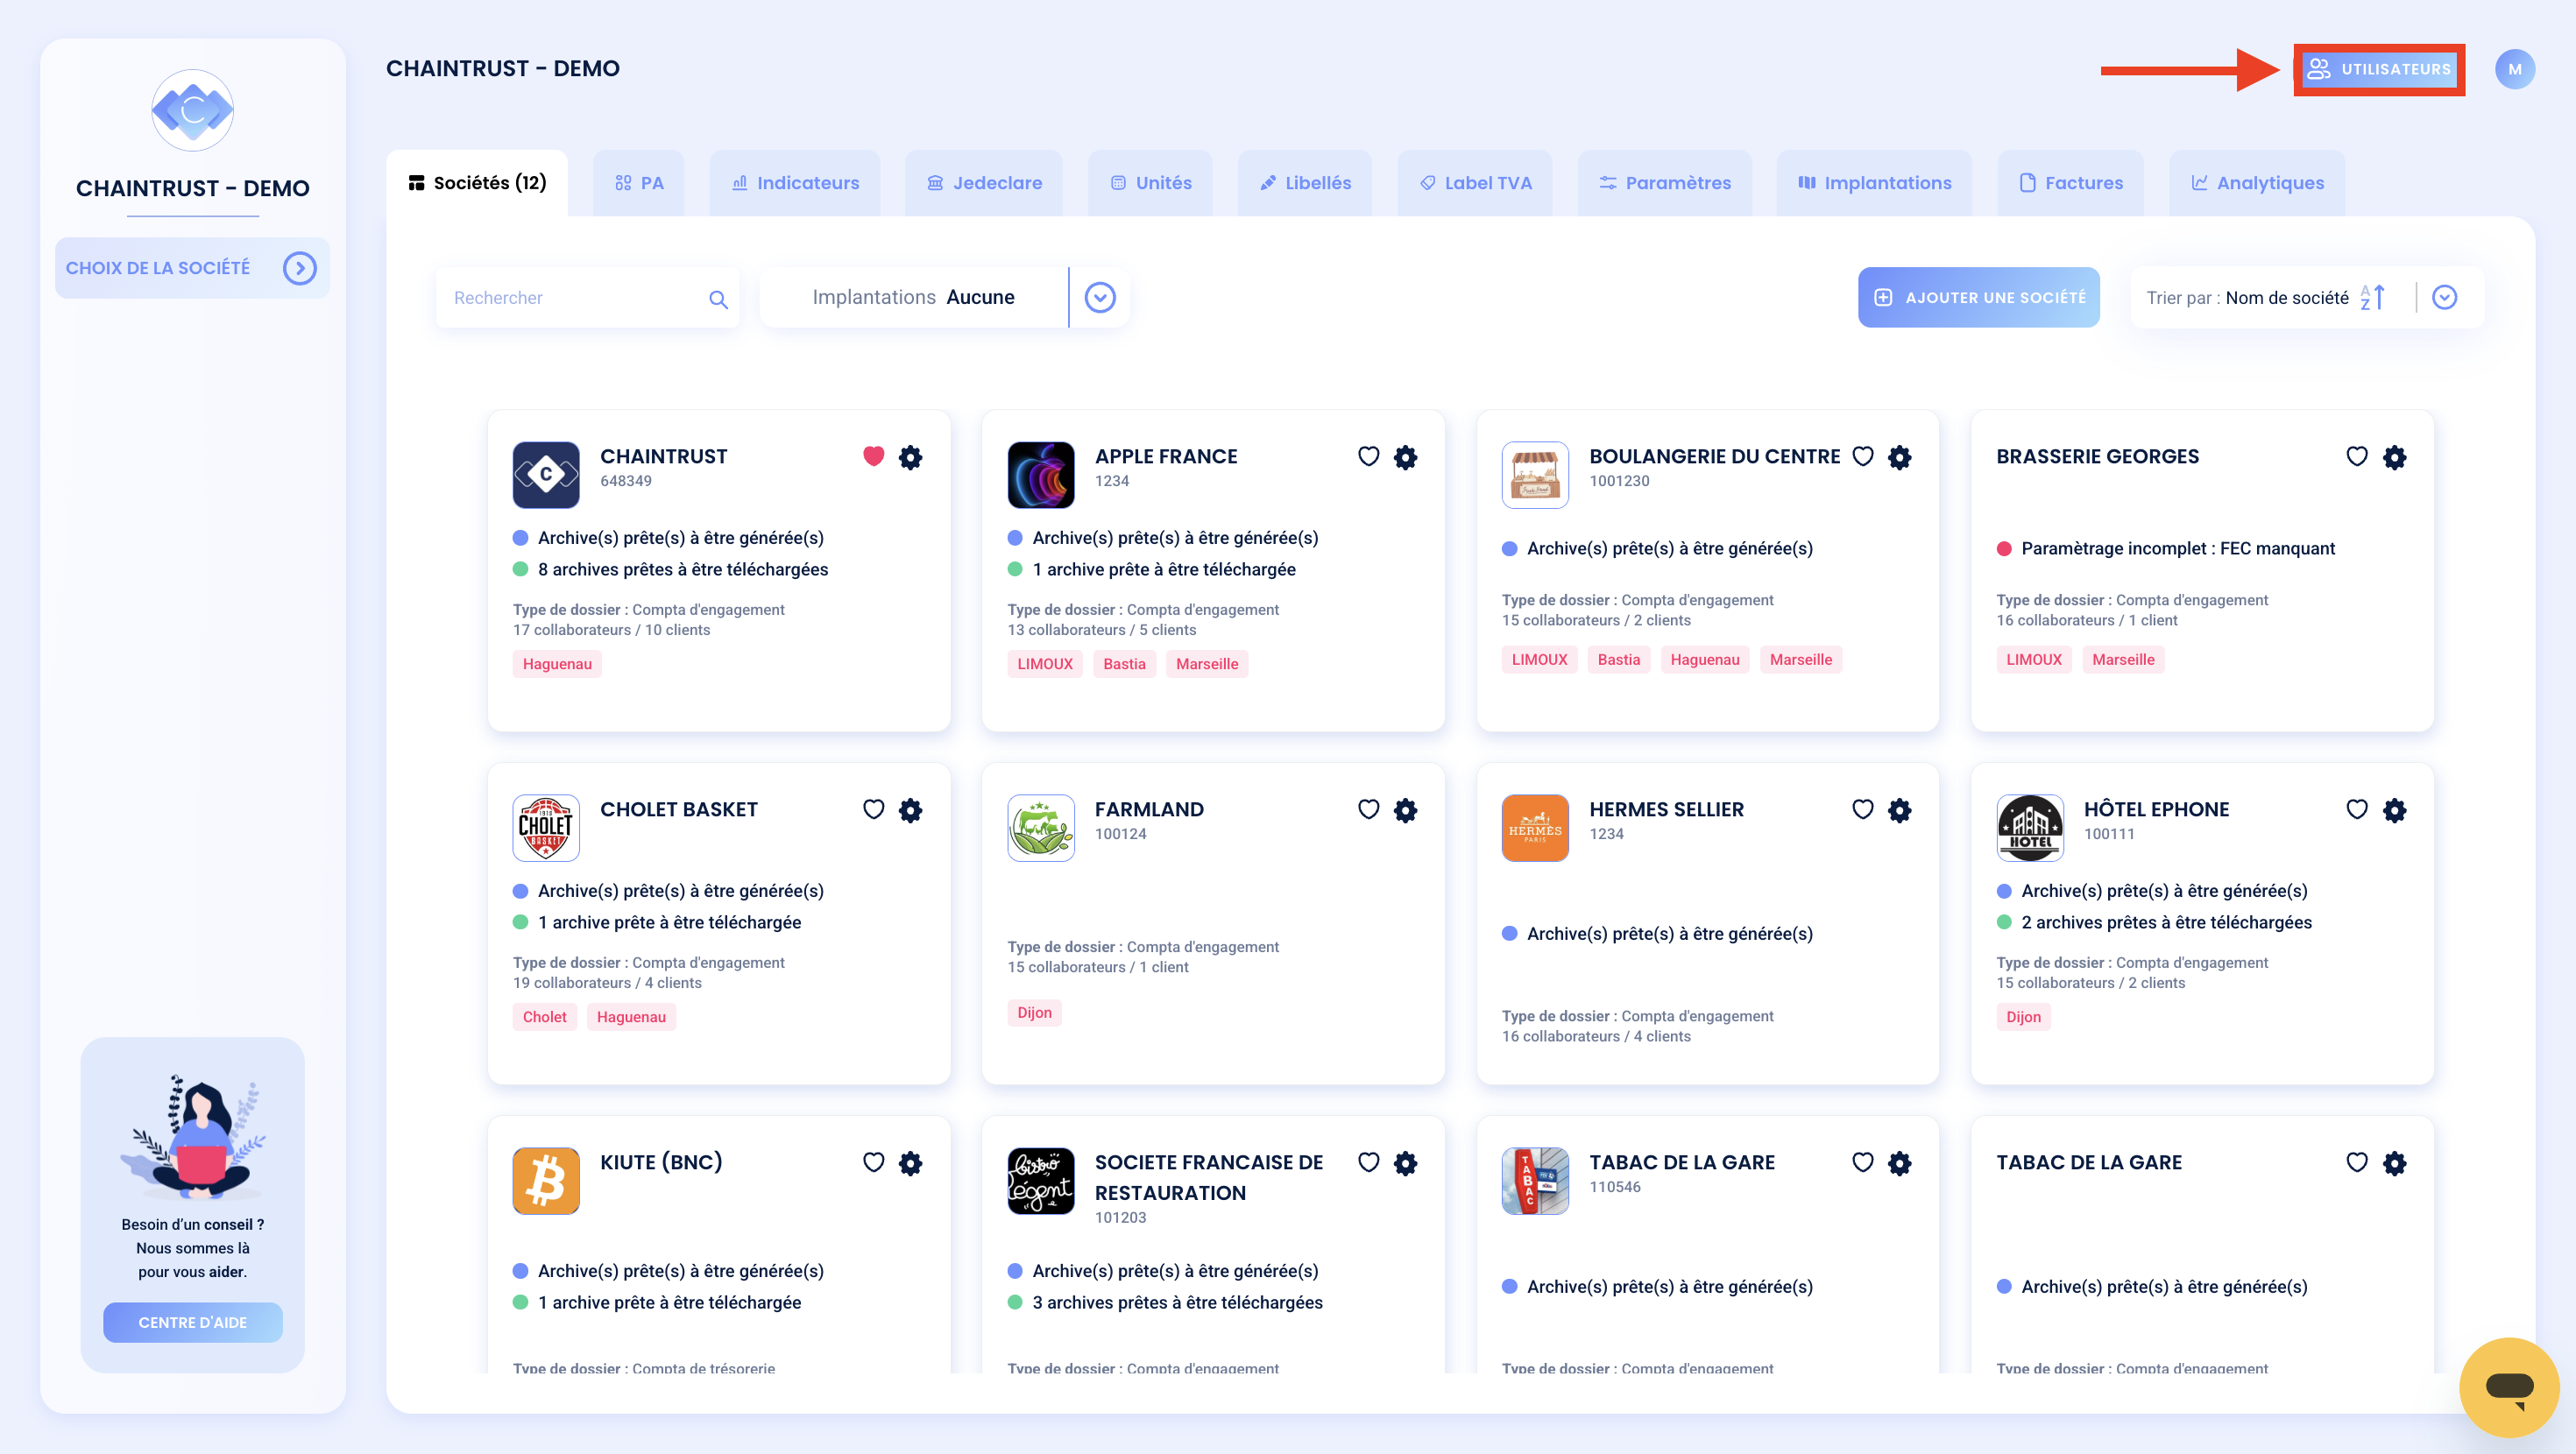Expand the Implantations filter dropdown arrow
2576x1454 pixels.
[1100, 297]
